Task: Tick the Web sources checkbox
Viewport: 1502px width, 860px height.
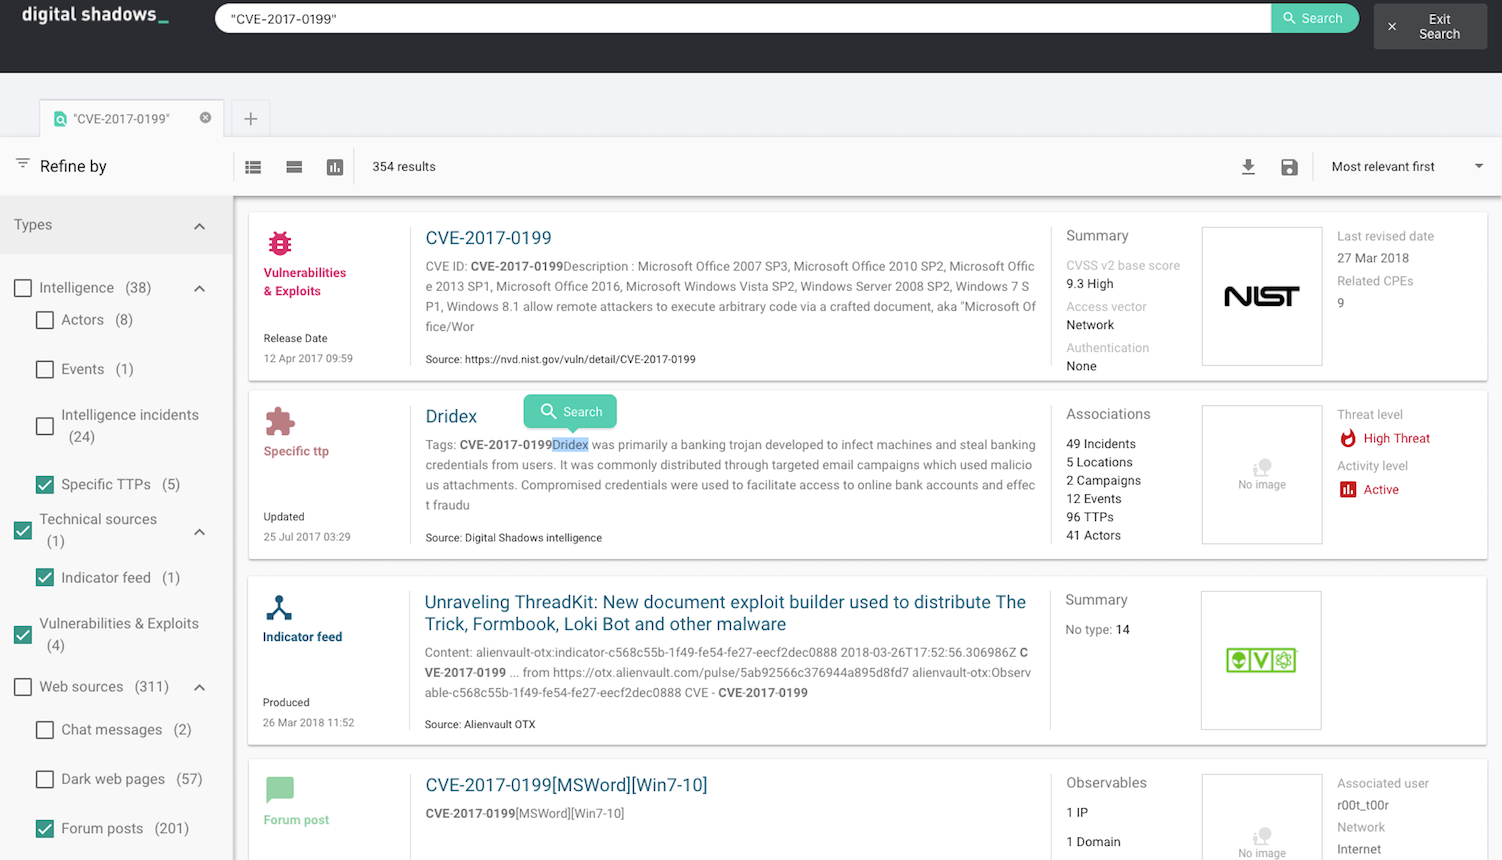Action: [x=23, y=687]
